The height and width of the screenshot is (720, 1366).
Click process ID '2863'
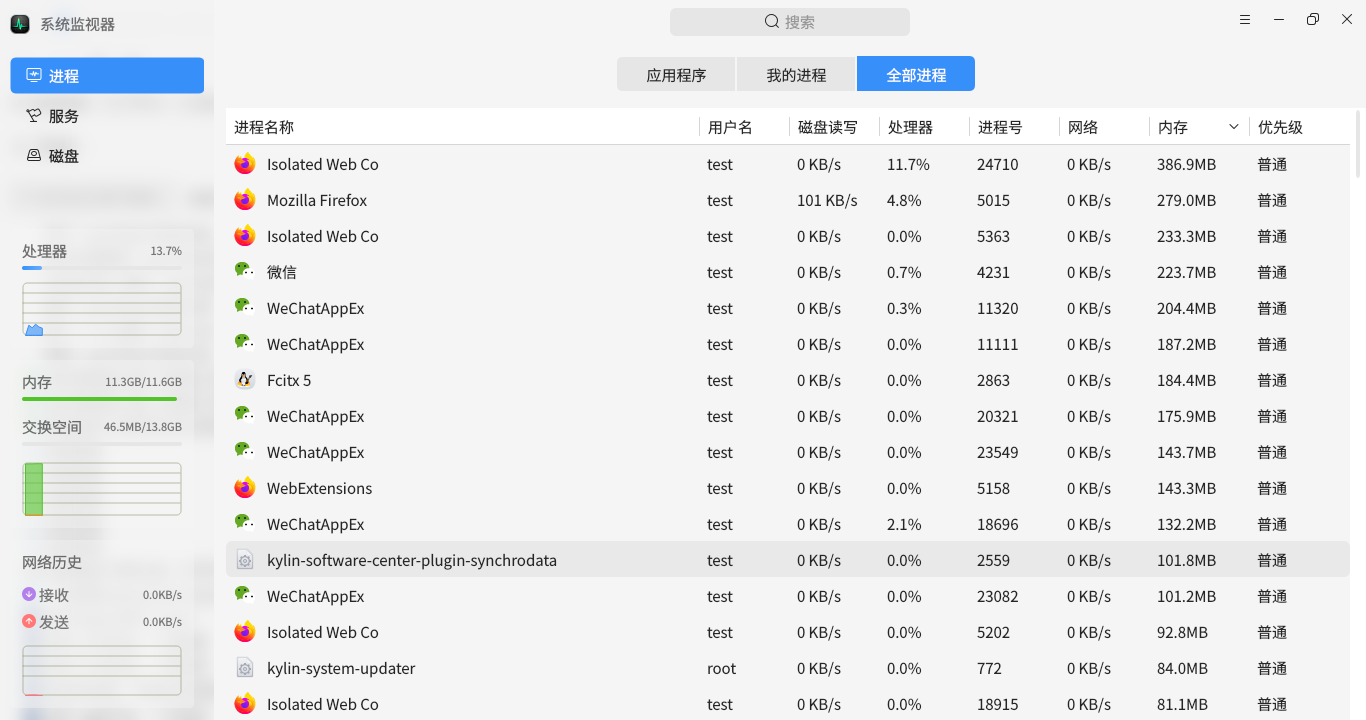click(x=994, y=380)
